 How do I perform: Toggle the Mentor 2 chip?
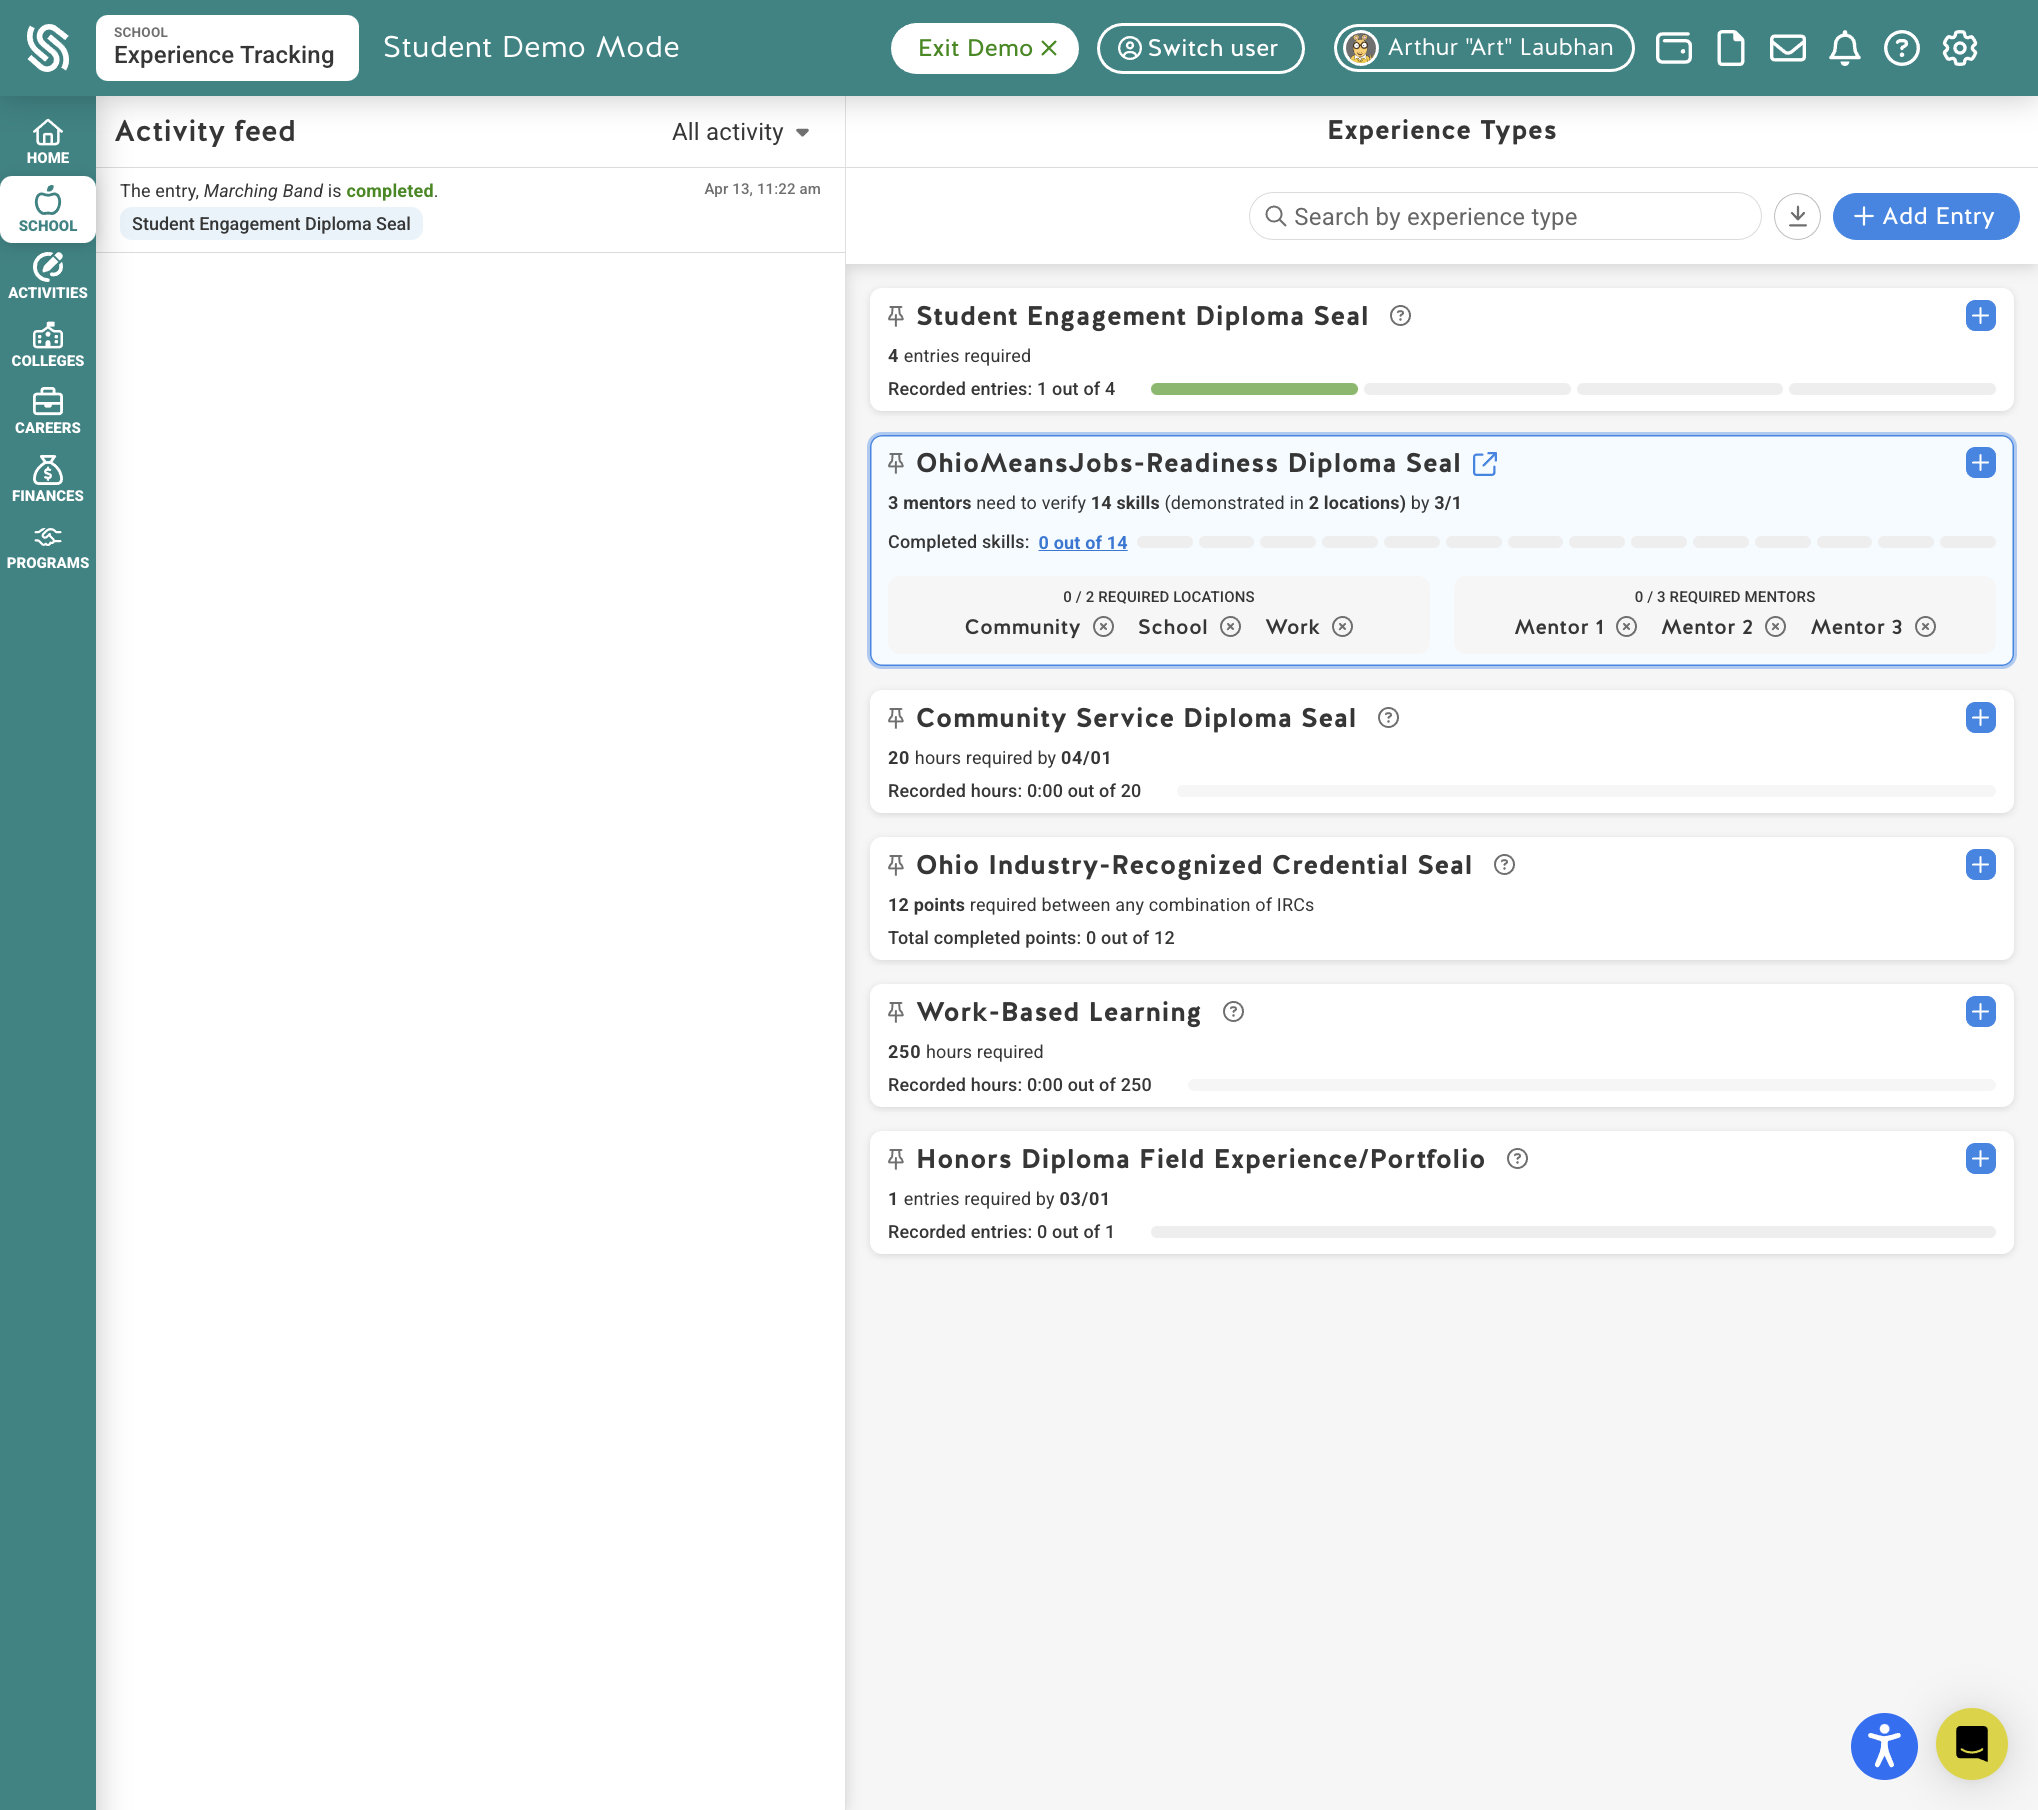[1723, 627]
